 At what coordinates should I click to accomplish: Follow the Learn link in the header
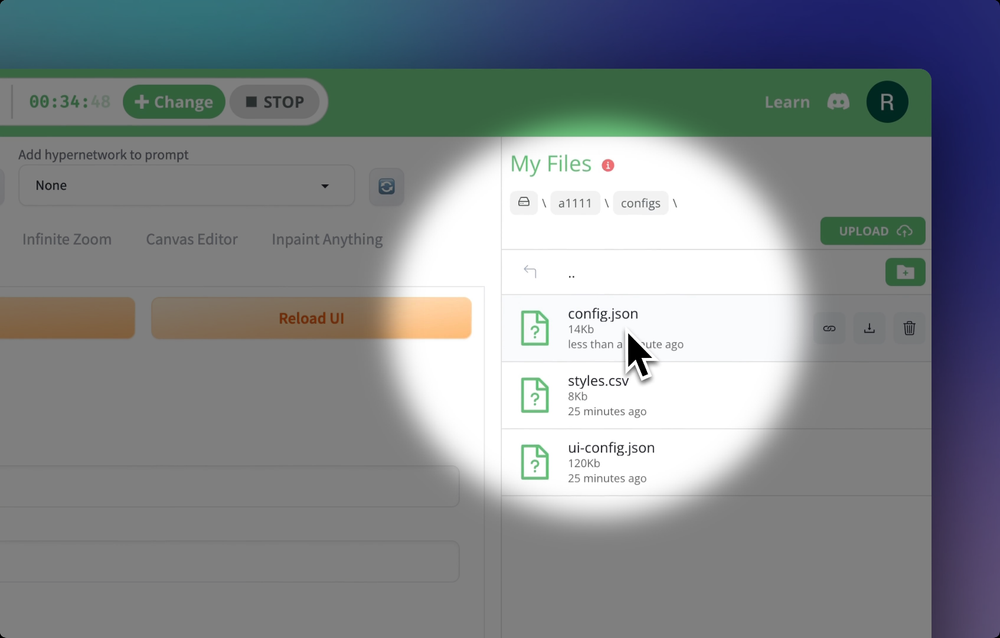click(787, 102)
